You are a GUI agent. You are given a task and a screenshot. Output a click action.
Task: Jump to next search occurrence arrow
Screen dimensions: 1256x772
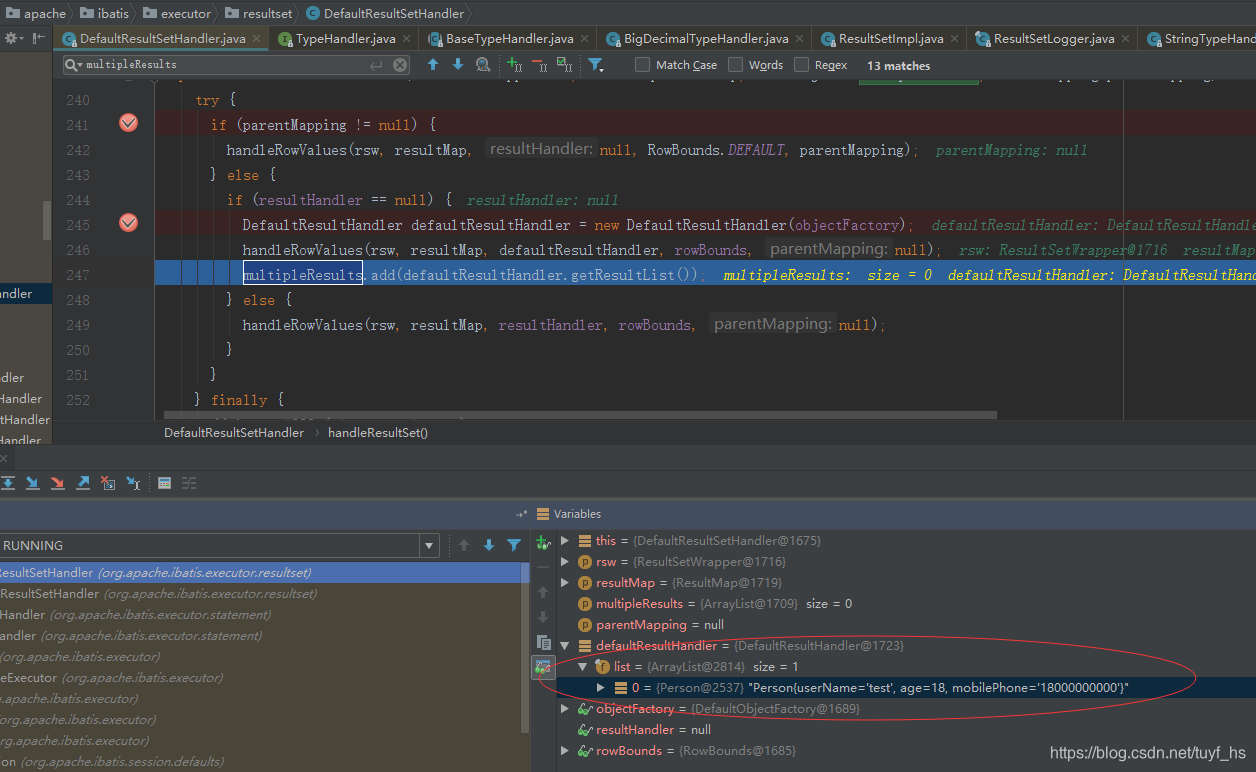[458, 65]
